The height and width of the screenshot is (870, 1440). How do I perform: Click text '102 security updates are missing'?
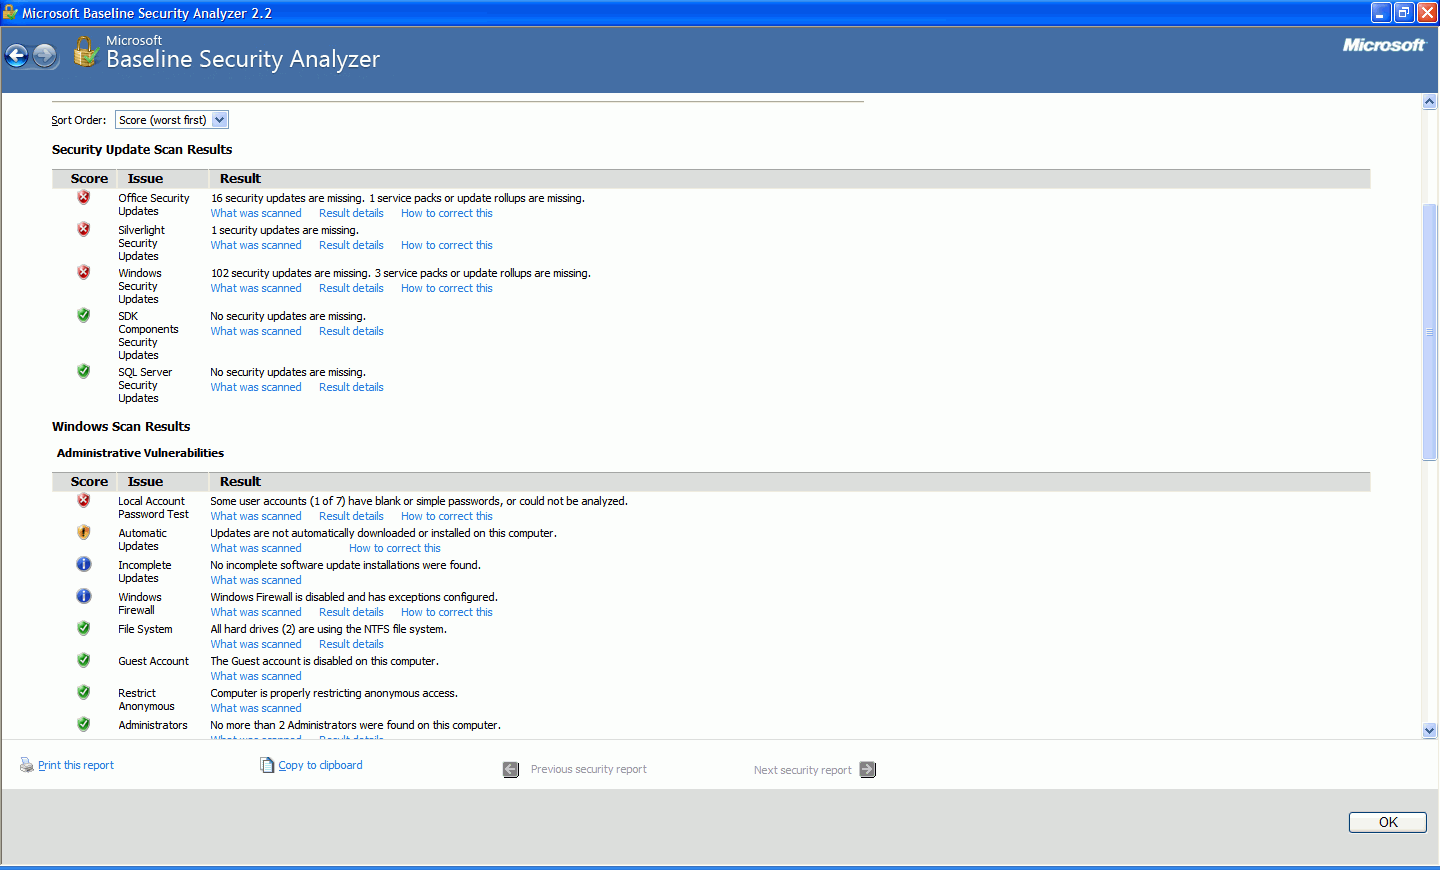click(x=291, y=273)
